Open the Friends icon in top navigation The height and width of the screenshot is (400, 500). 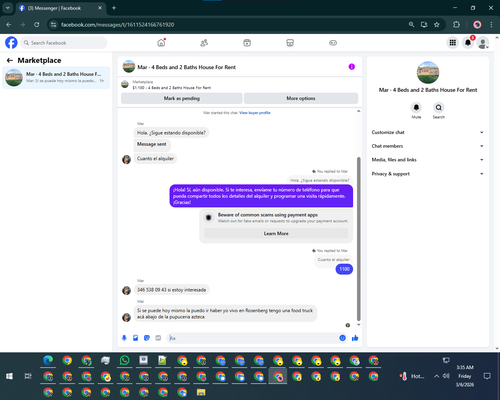point(204,43)
